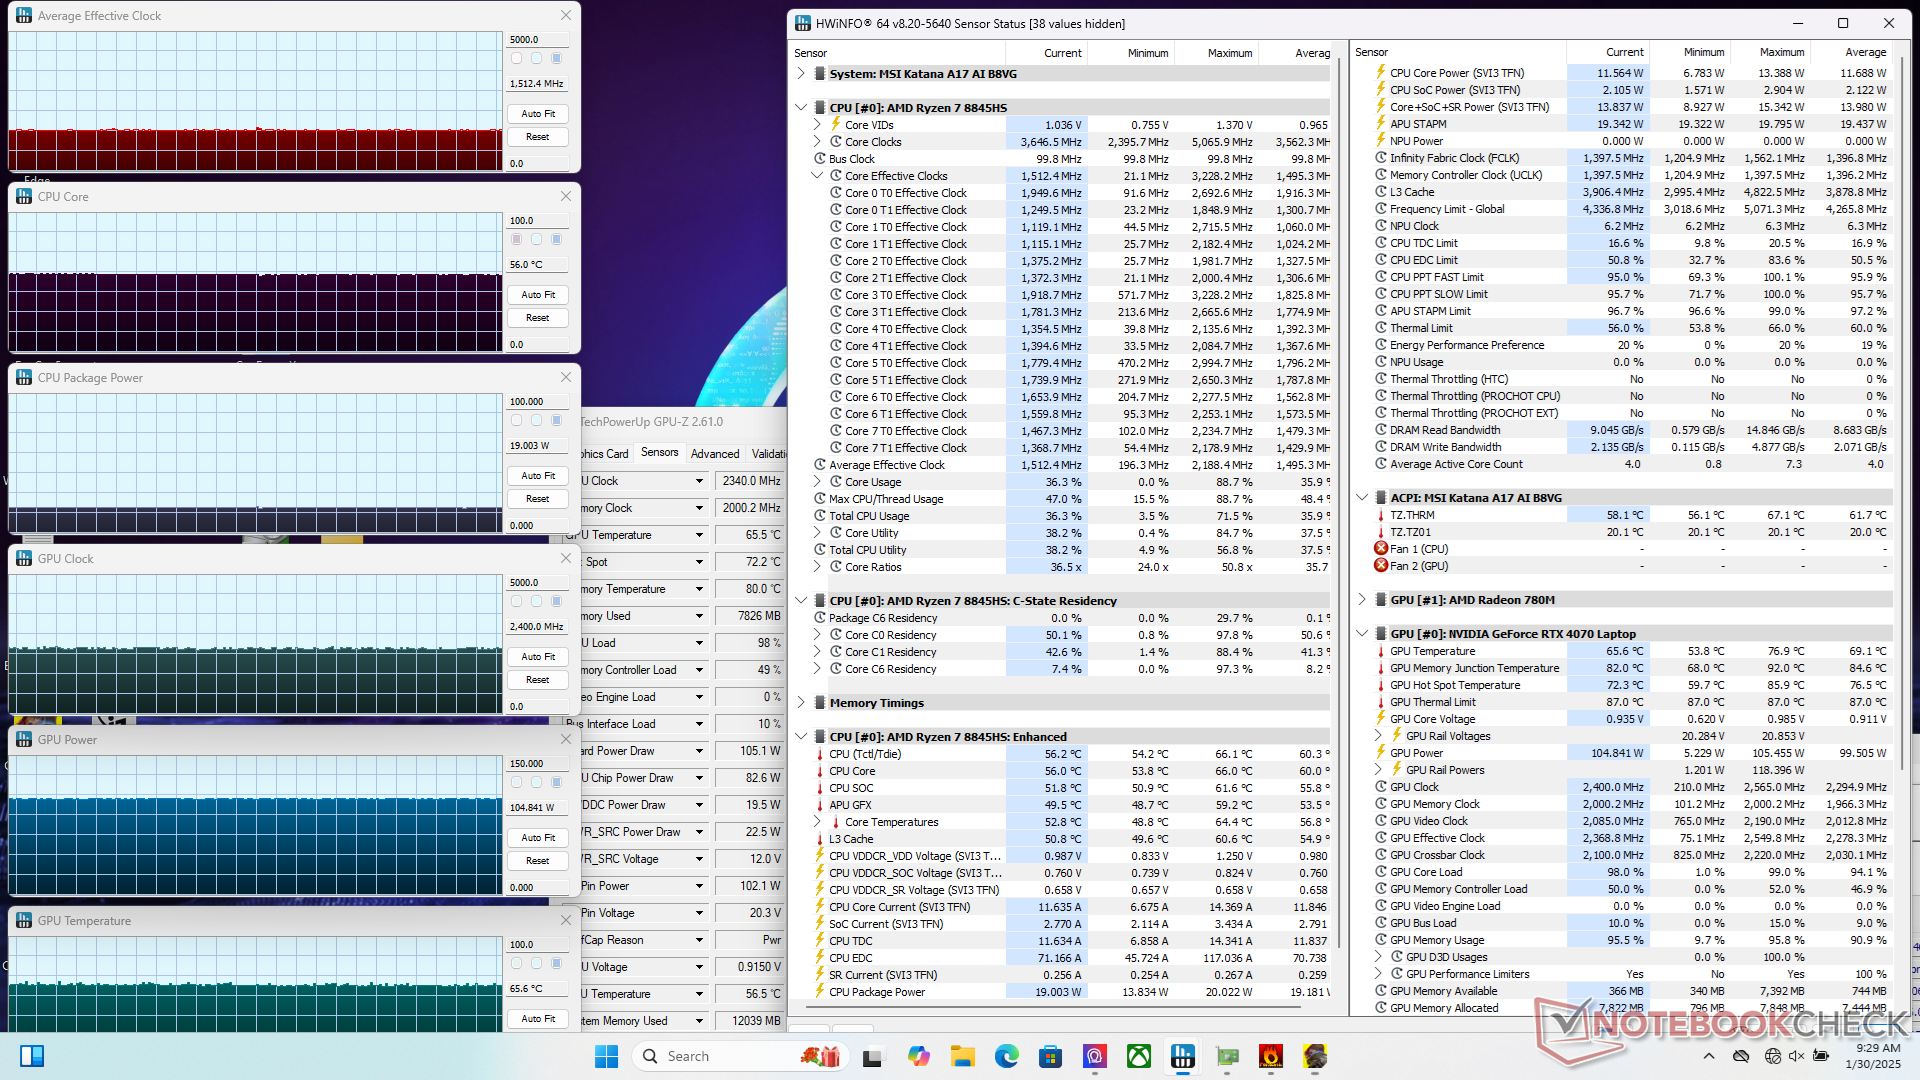Click the Maximum column header in right sensor panel
The width and height of the screenshot is (1920, 1080).
point(1770,52)
